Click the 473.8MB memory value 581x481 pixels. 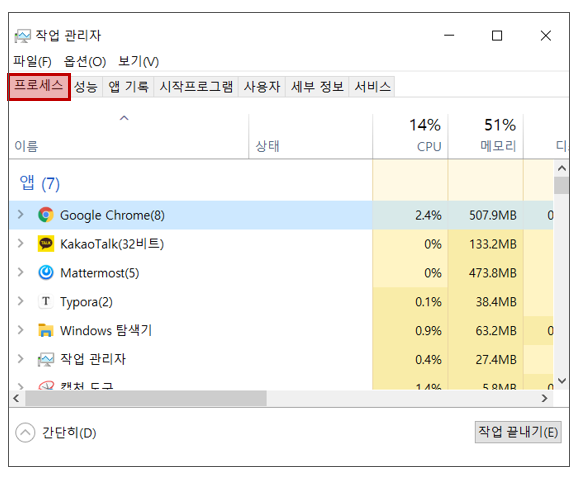[493, 273]
